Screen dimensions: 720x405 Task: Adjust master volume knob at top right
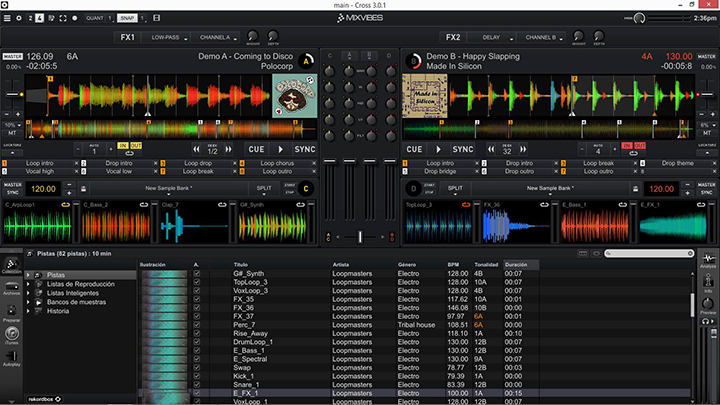pyautogui.click(x=639, y=18)
